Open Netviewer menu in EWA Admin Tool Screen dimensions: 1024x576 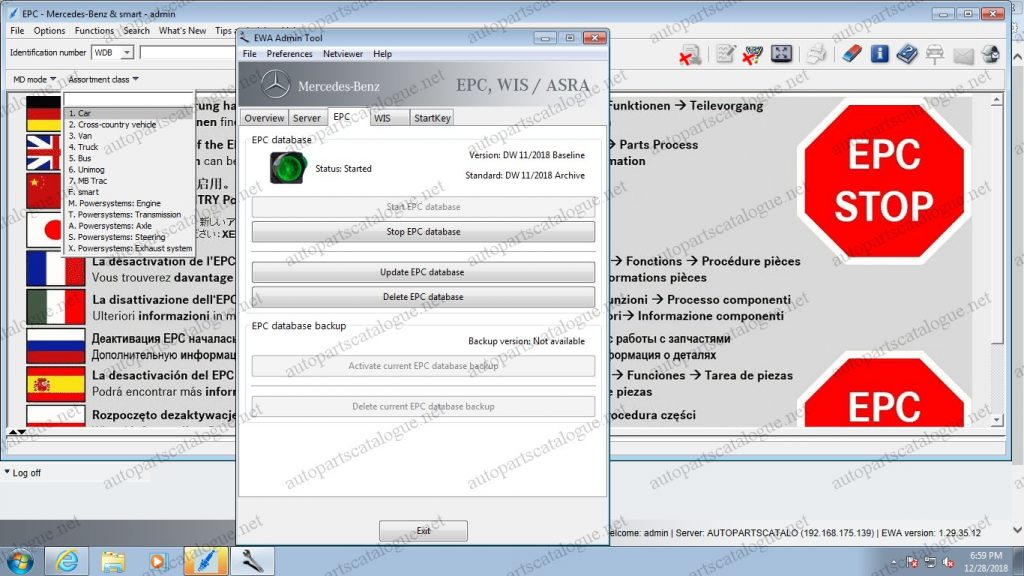click(343, 54)
